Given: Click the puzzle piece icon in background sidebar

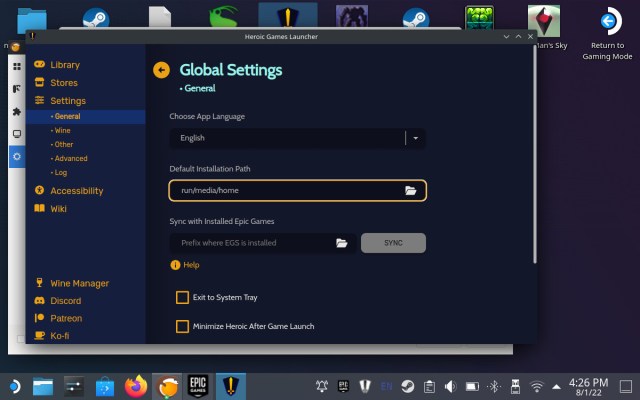Looking at the screenshot, I should tap(17, 111).
